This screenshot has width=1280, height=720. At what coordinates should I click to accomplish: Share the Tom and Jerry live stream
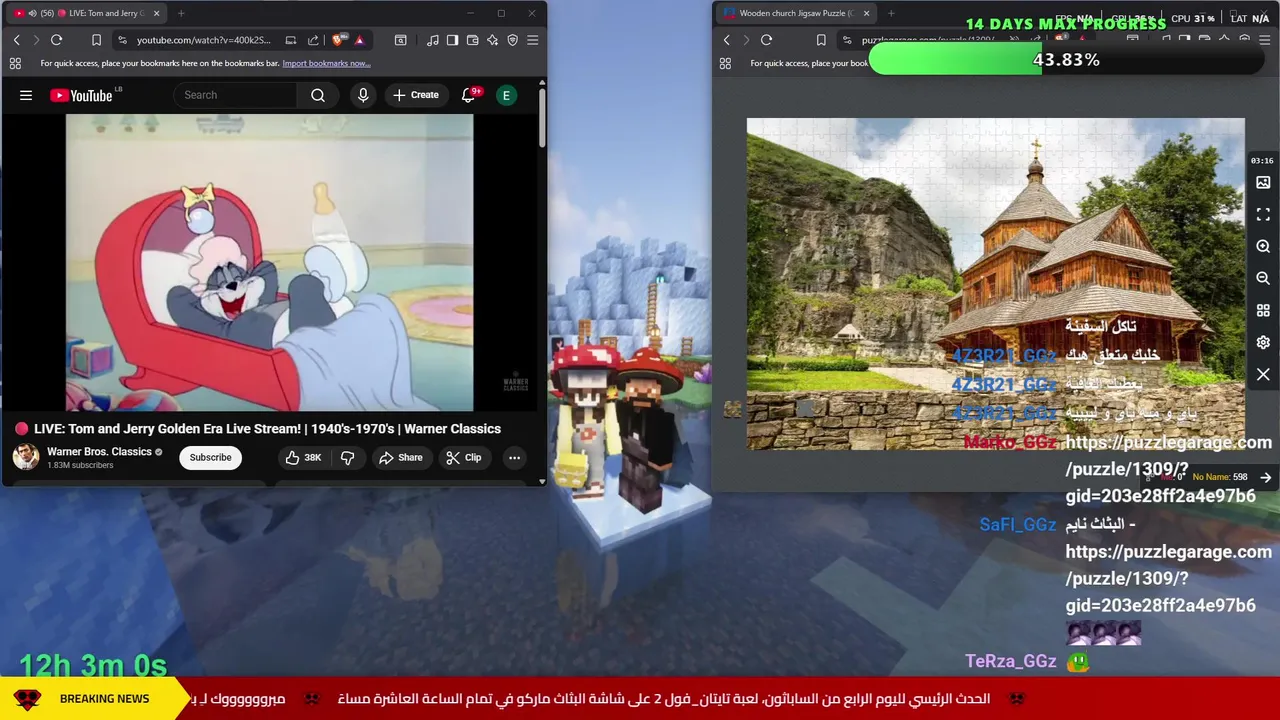point(400,457)
